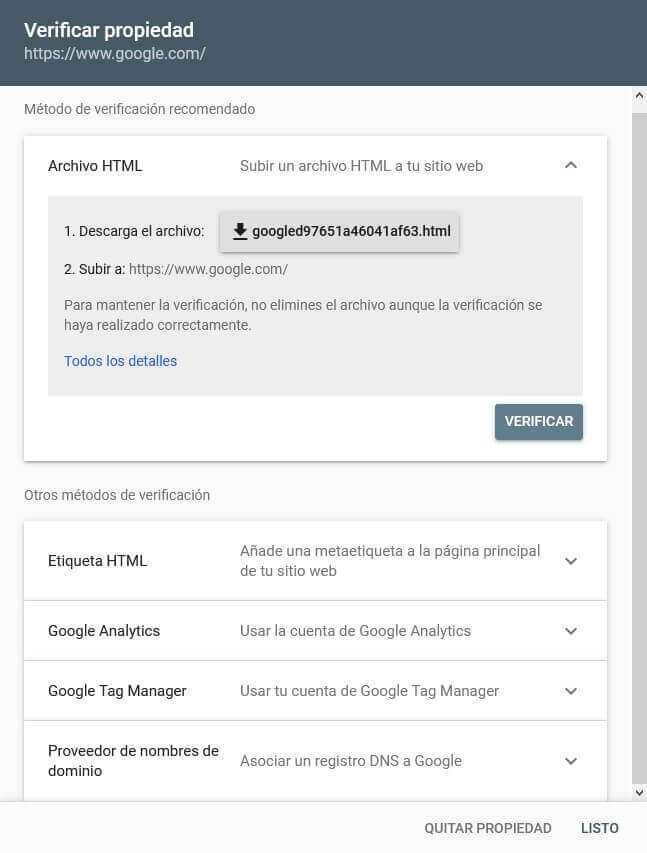Download the googled97651a46041af63.html file

pos(339,232)
